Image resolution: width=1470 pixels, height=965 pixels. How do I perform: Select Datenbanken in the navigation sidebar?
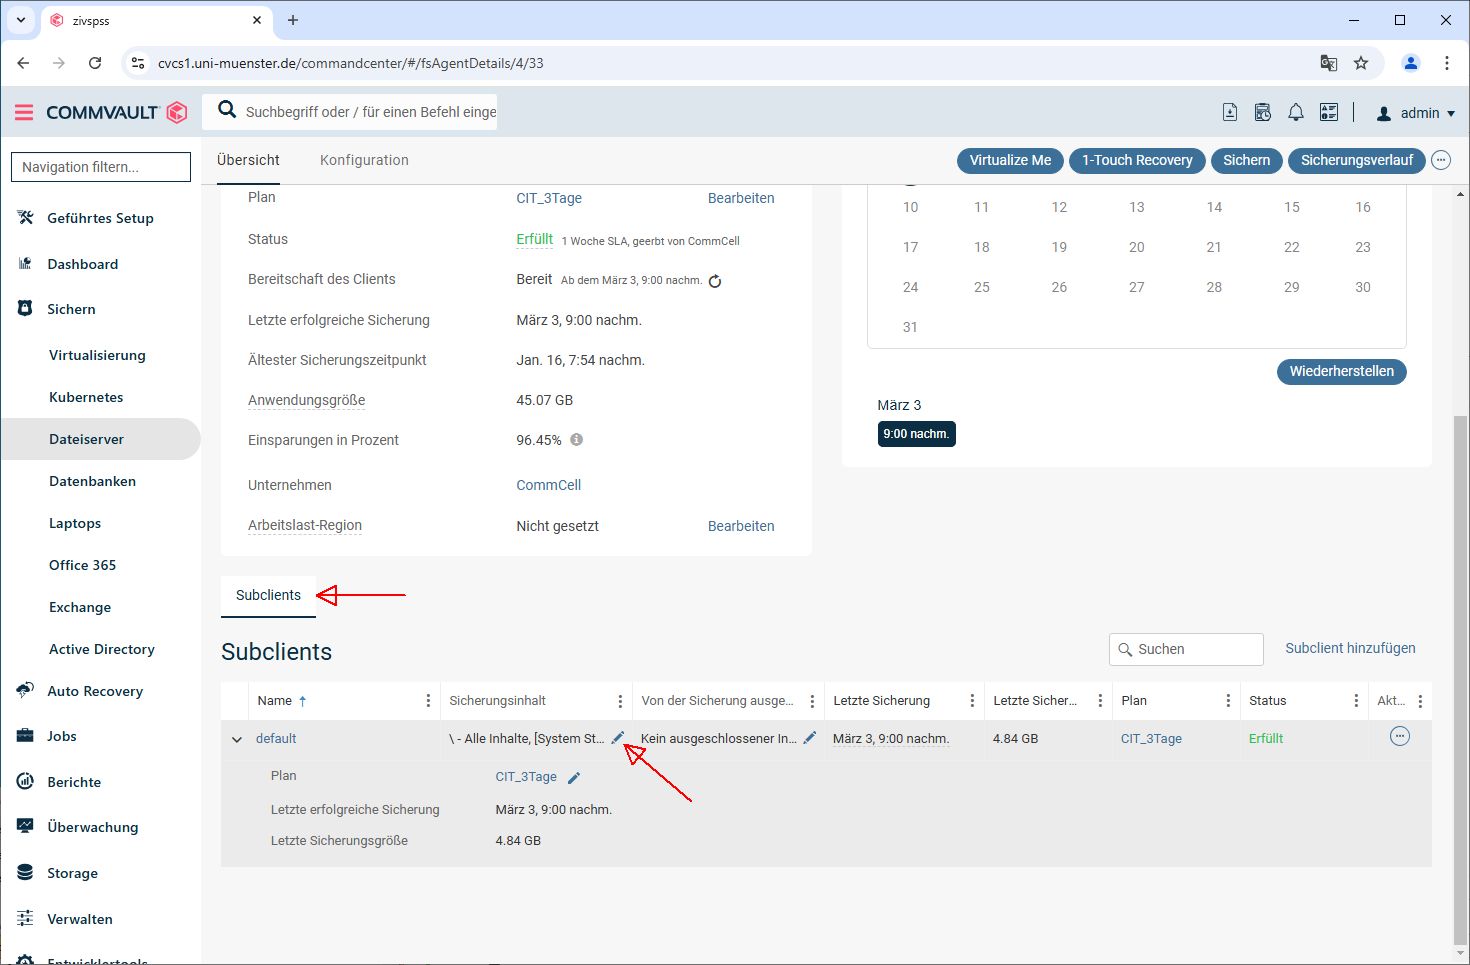(x=92, y=481)
